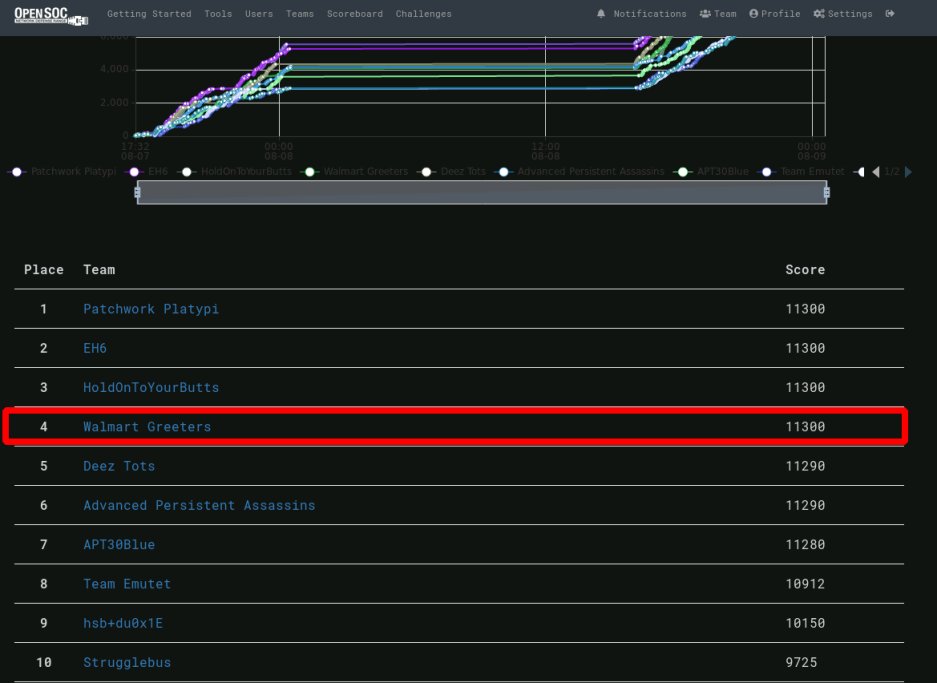The image size is (937, 683).
Task: Toggle APT30Blue legend series
Action: pos(711,171)
